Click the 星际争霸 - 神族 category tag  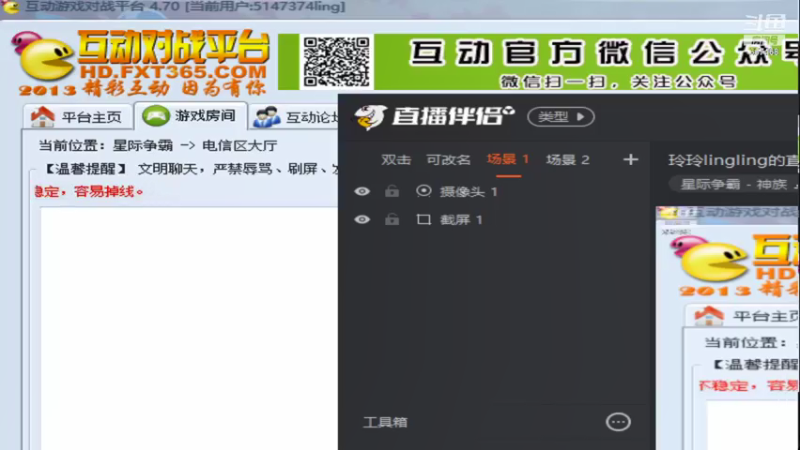[x=735, y=184]
